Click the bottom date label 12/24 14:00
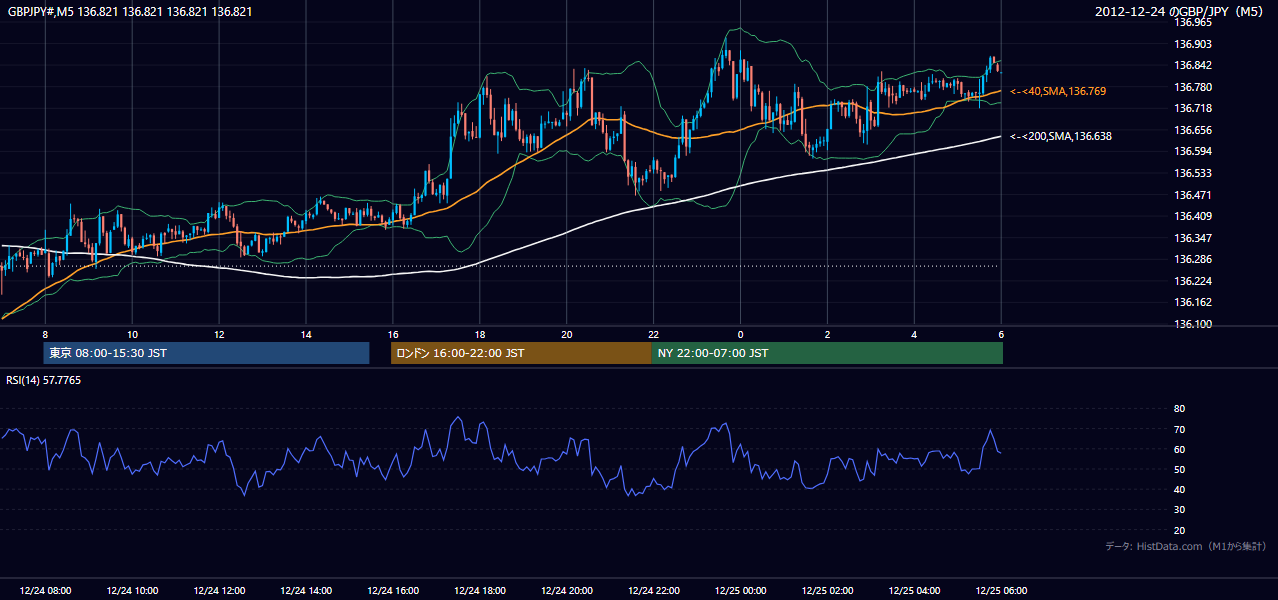The height and width of the screenshot is (600, 1278). (306, 591)
